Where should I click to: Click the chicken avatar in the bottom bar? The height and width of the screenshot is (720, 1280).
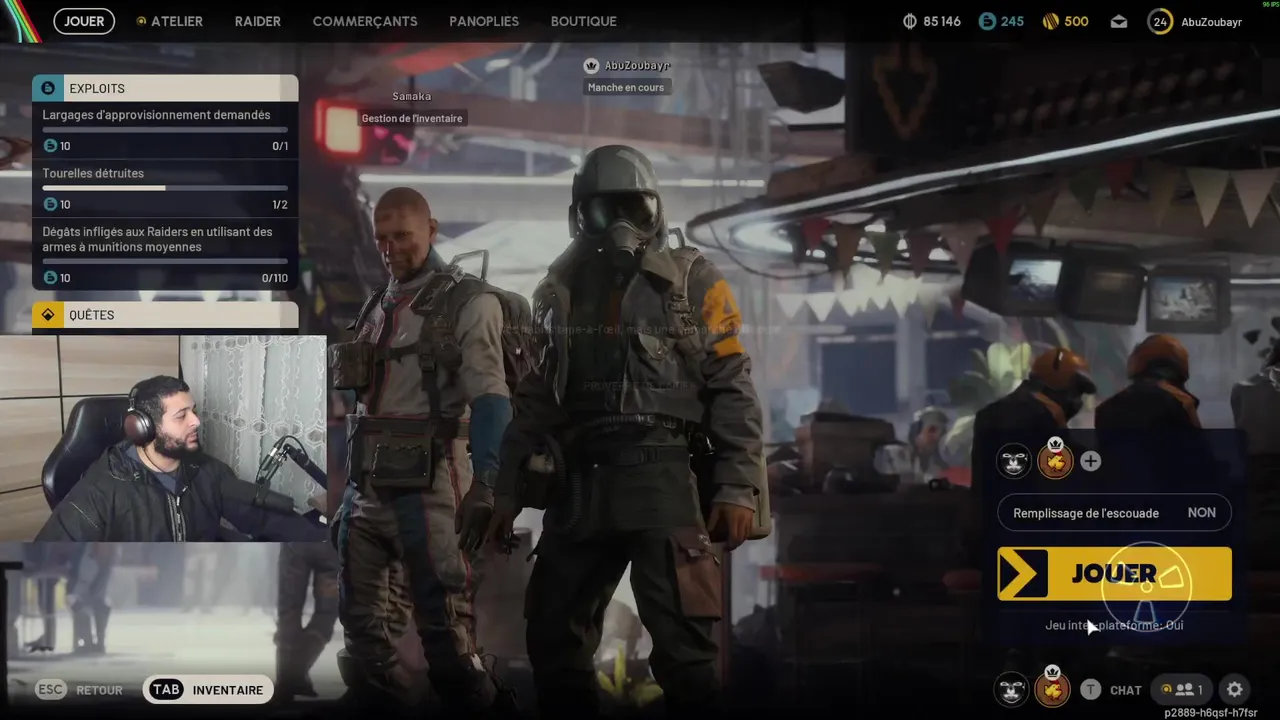[1052, 689]
